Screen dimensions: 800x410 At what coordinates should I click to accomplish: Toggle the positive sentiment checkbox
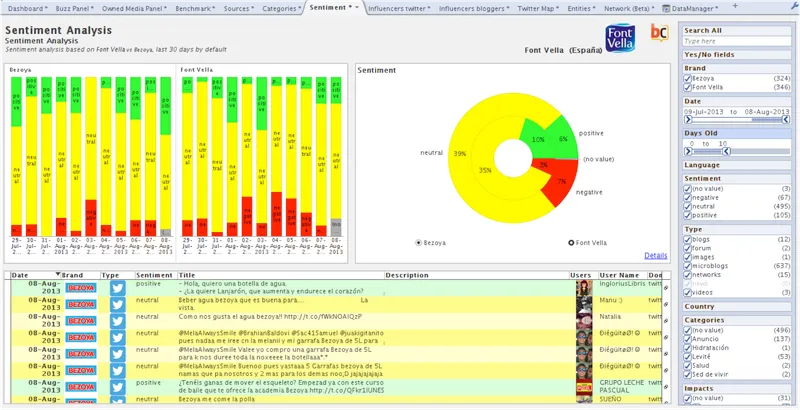tap(687, 215)
